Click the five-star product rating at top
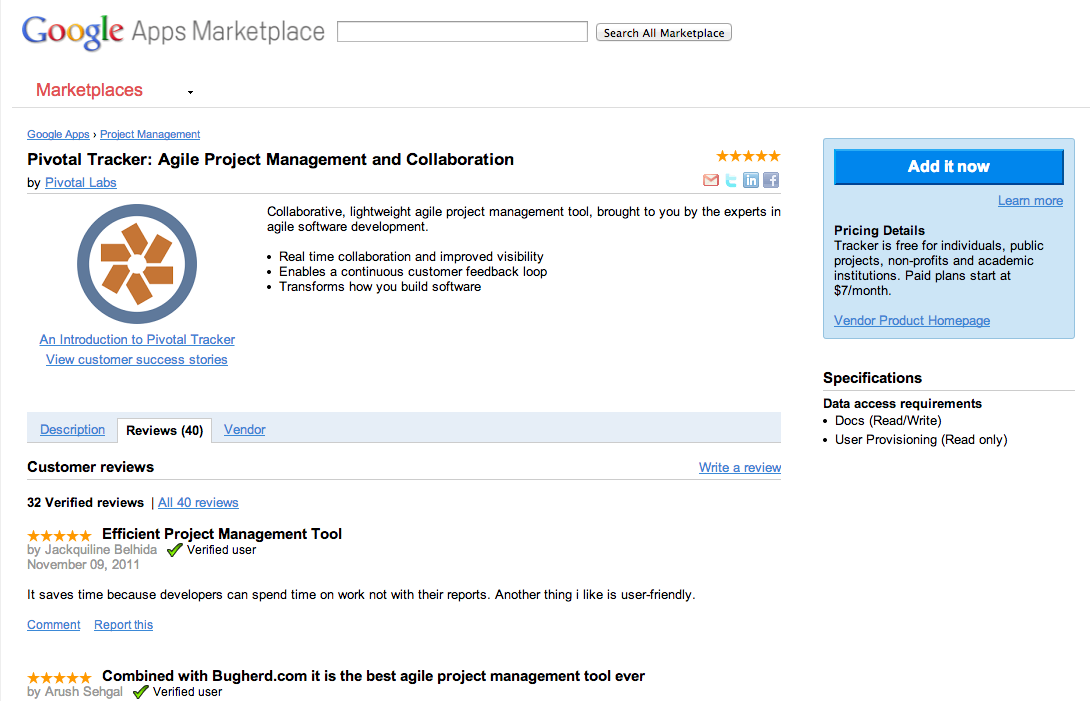The height and width of the screenshot is (701, 1090). [x=748, y=156]
